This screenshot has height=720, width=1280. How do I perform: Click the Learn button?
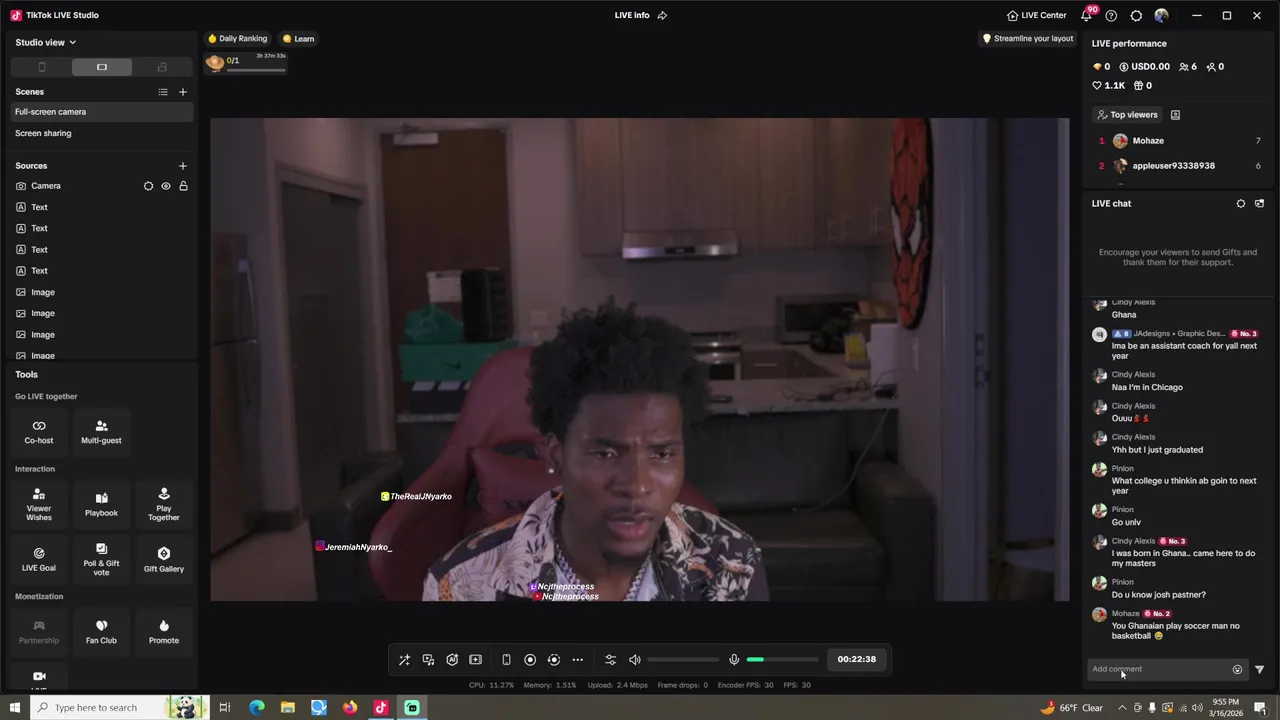point(298,39)
